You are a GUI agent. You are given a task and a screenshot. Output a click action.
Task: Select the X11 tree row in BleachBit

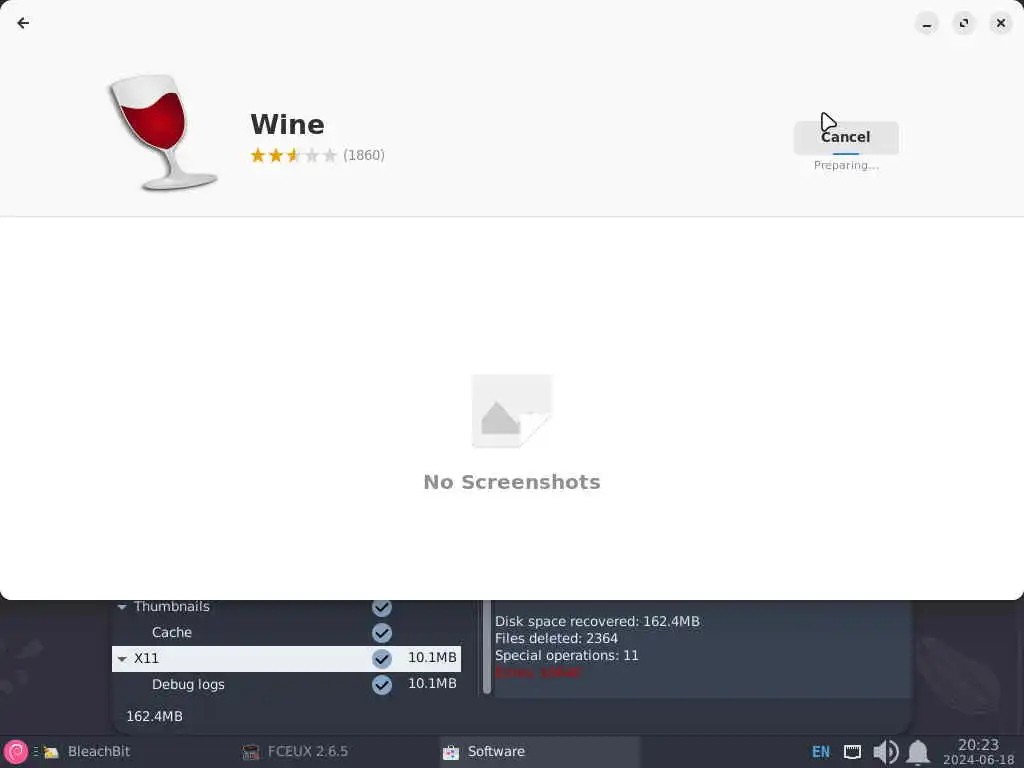(x=287, y=658)
